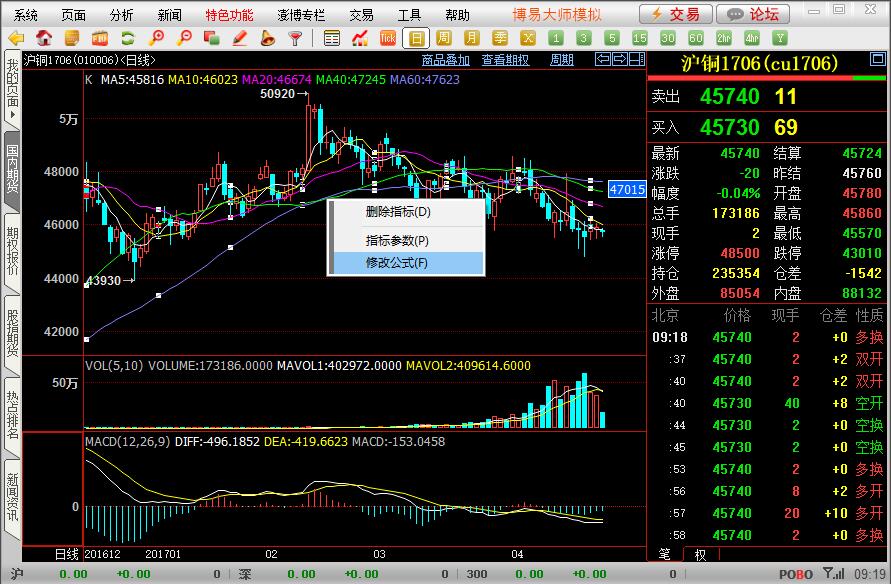Click the alert bell icon
The height and width of the screenshot is (584, 891).
click(268, 38)
